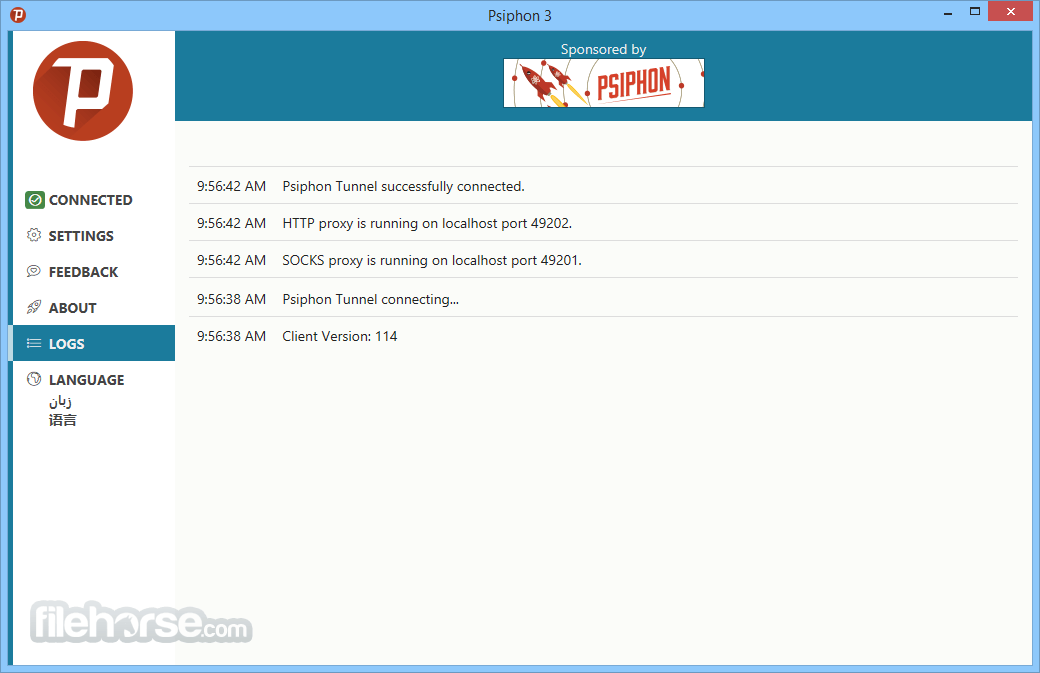Click the Logs list icon
1040x673 pixels.
(x=34, y=343)
